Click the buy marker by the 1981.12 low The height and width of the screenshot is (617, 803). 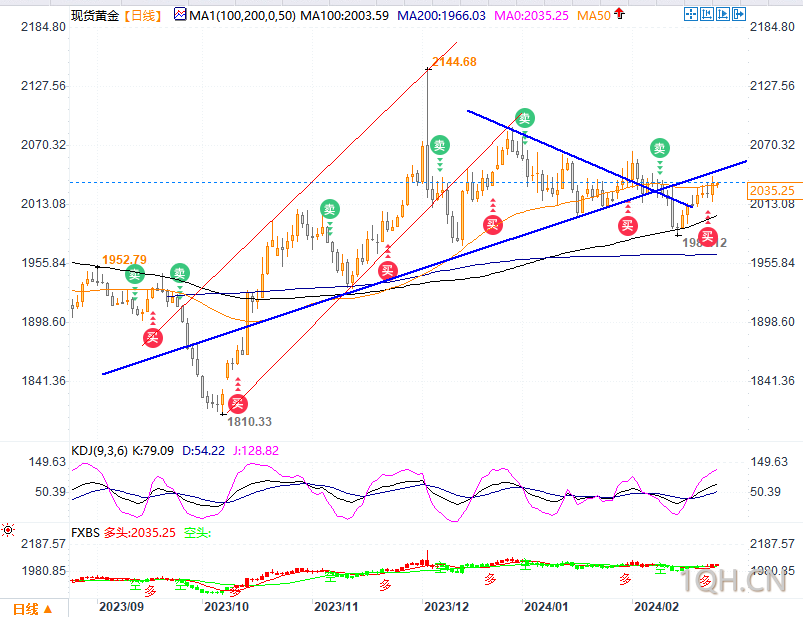[x=708, y=236]
